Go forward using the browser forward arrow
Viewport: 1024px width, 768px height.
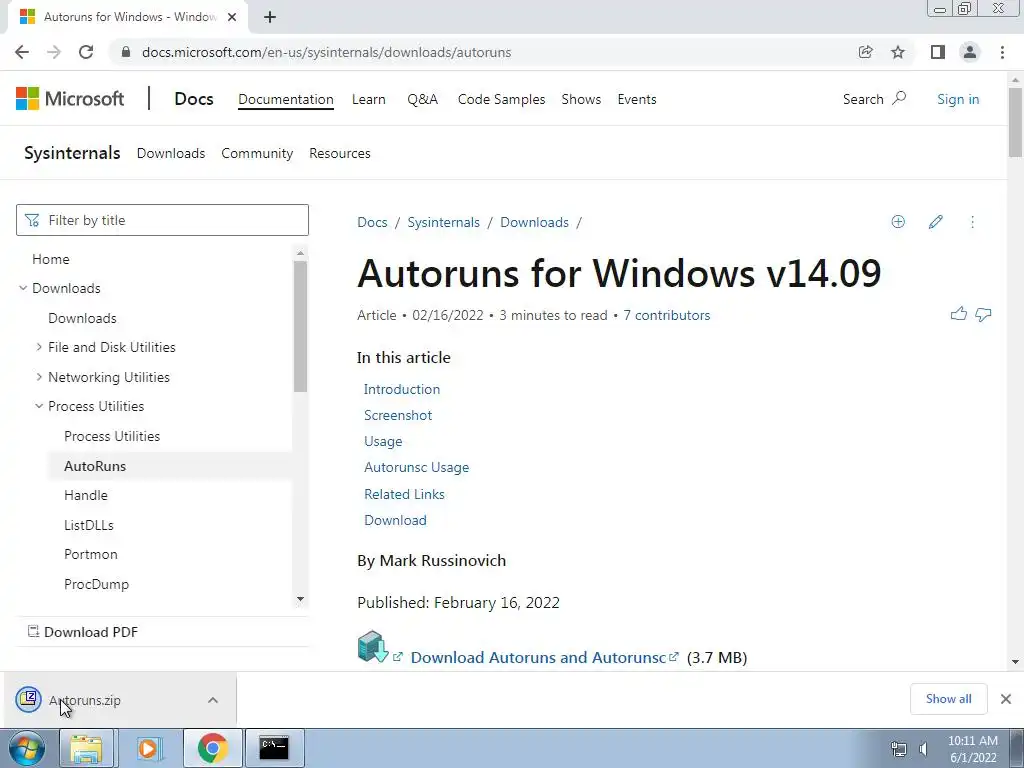click(x=54, y=52)
